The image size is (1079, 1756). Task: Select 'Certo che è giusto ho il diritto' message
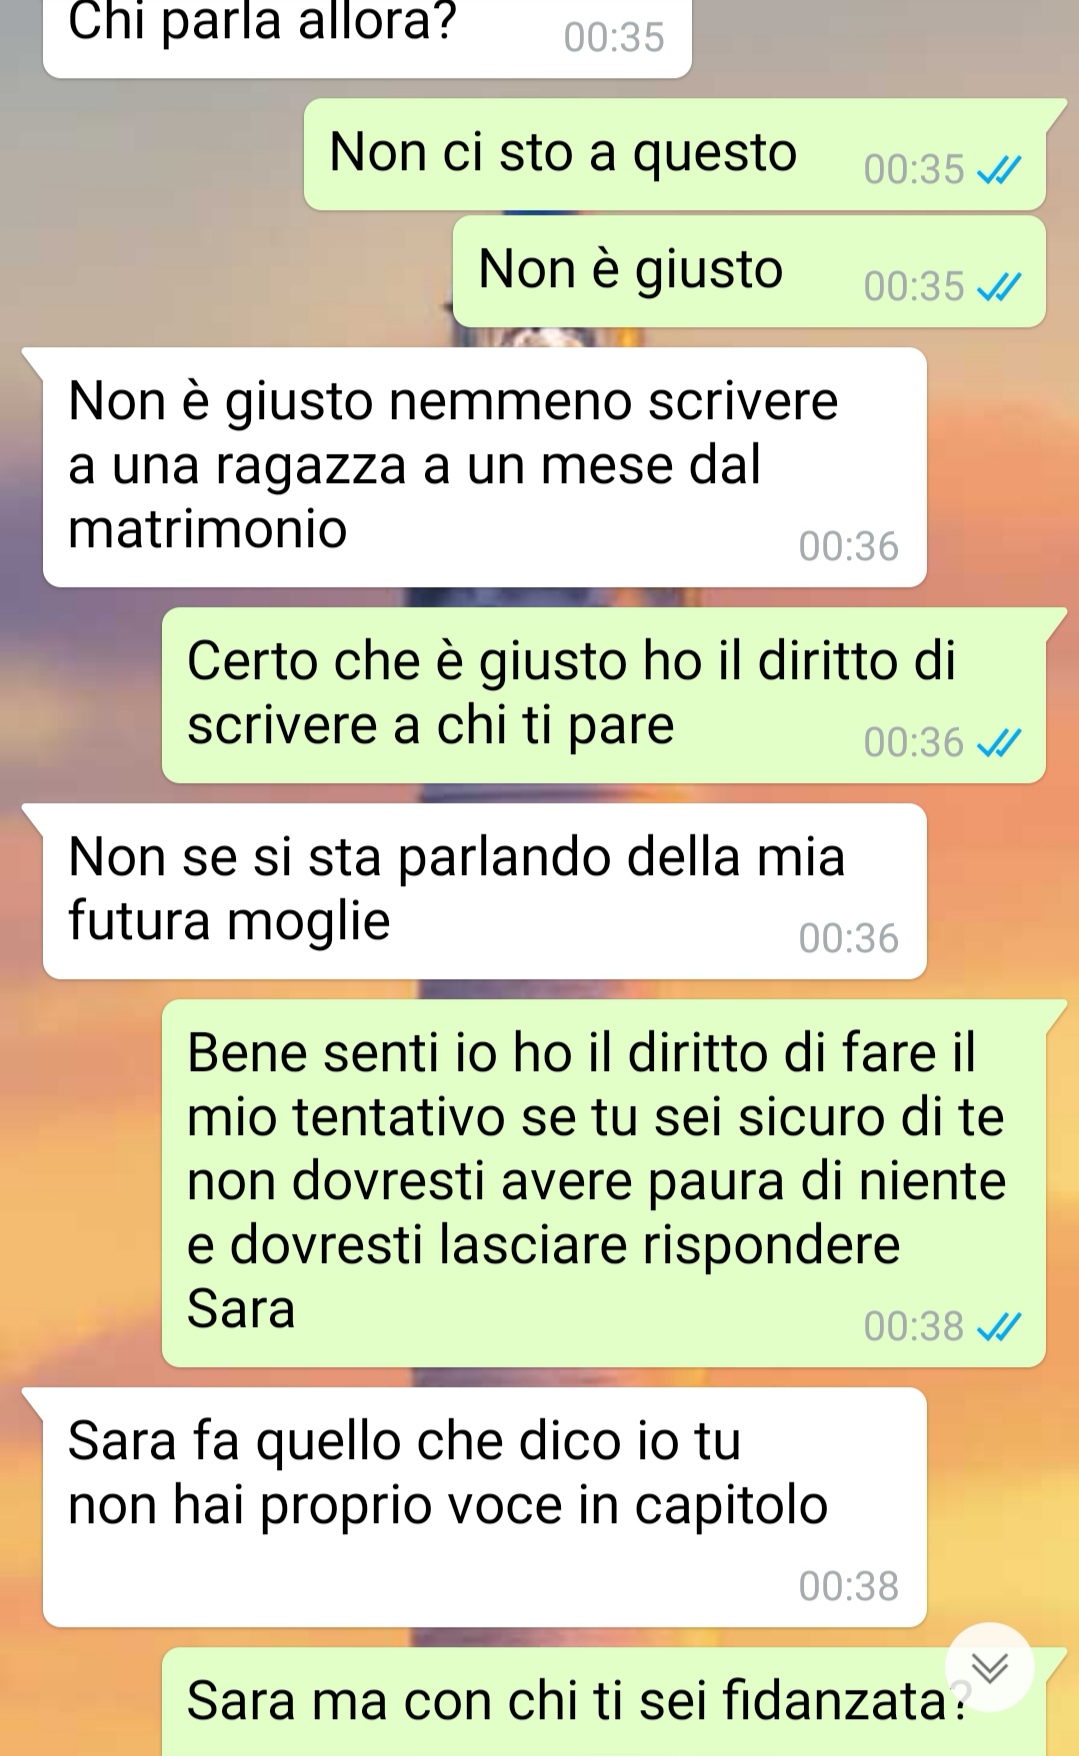pyautogui.click(x=604, y=695)
